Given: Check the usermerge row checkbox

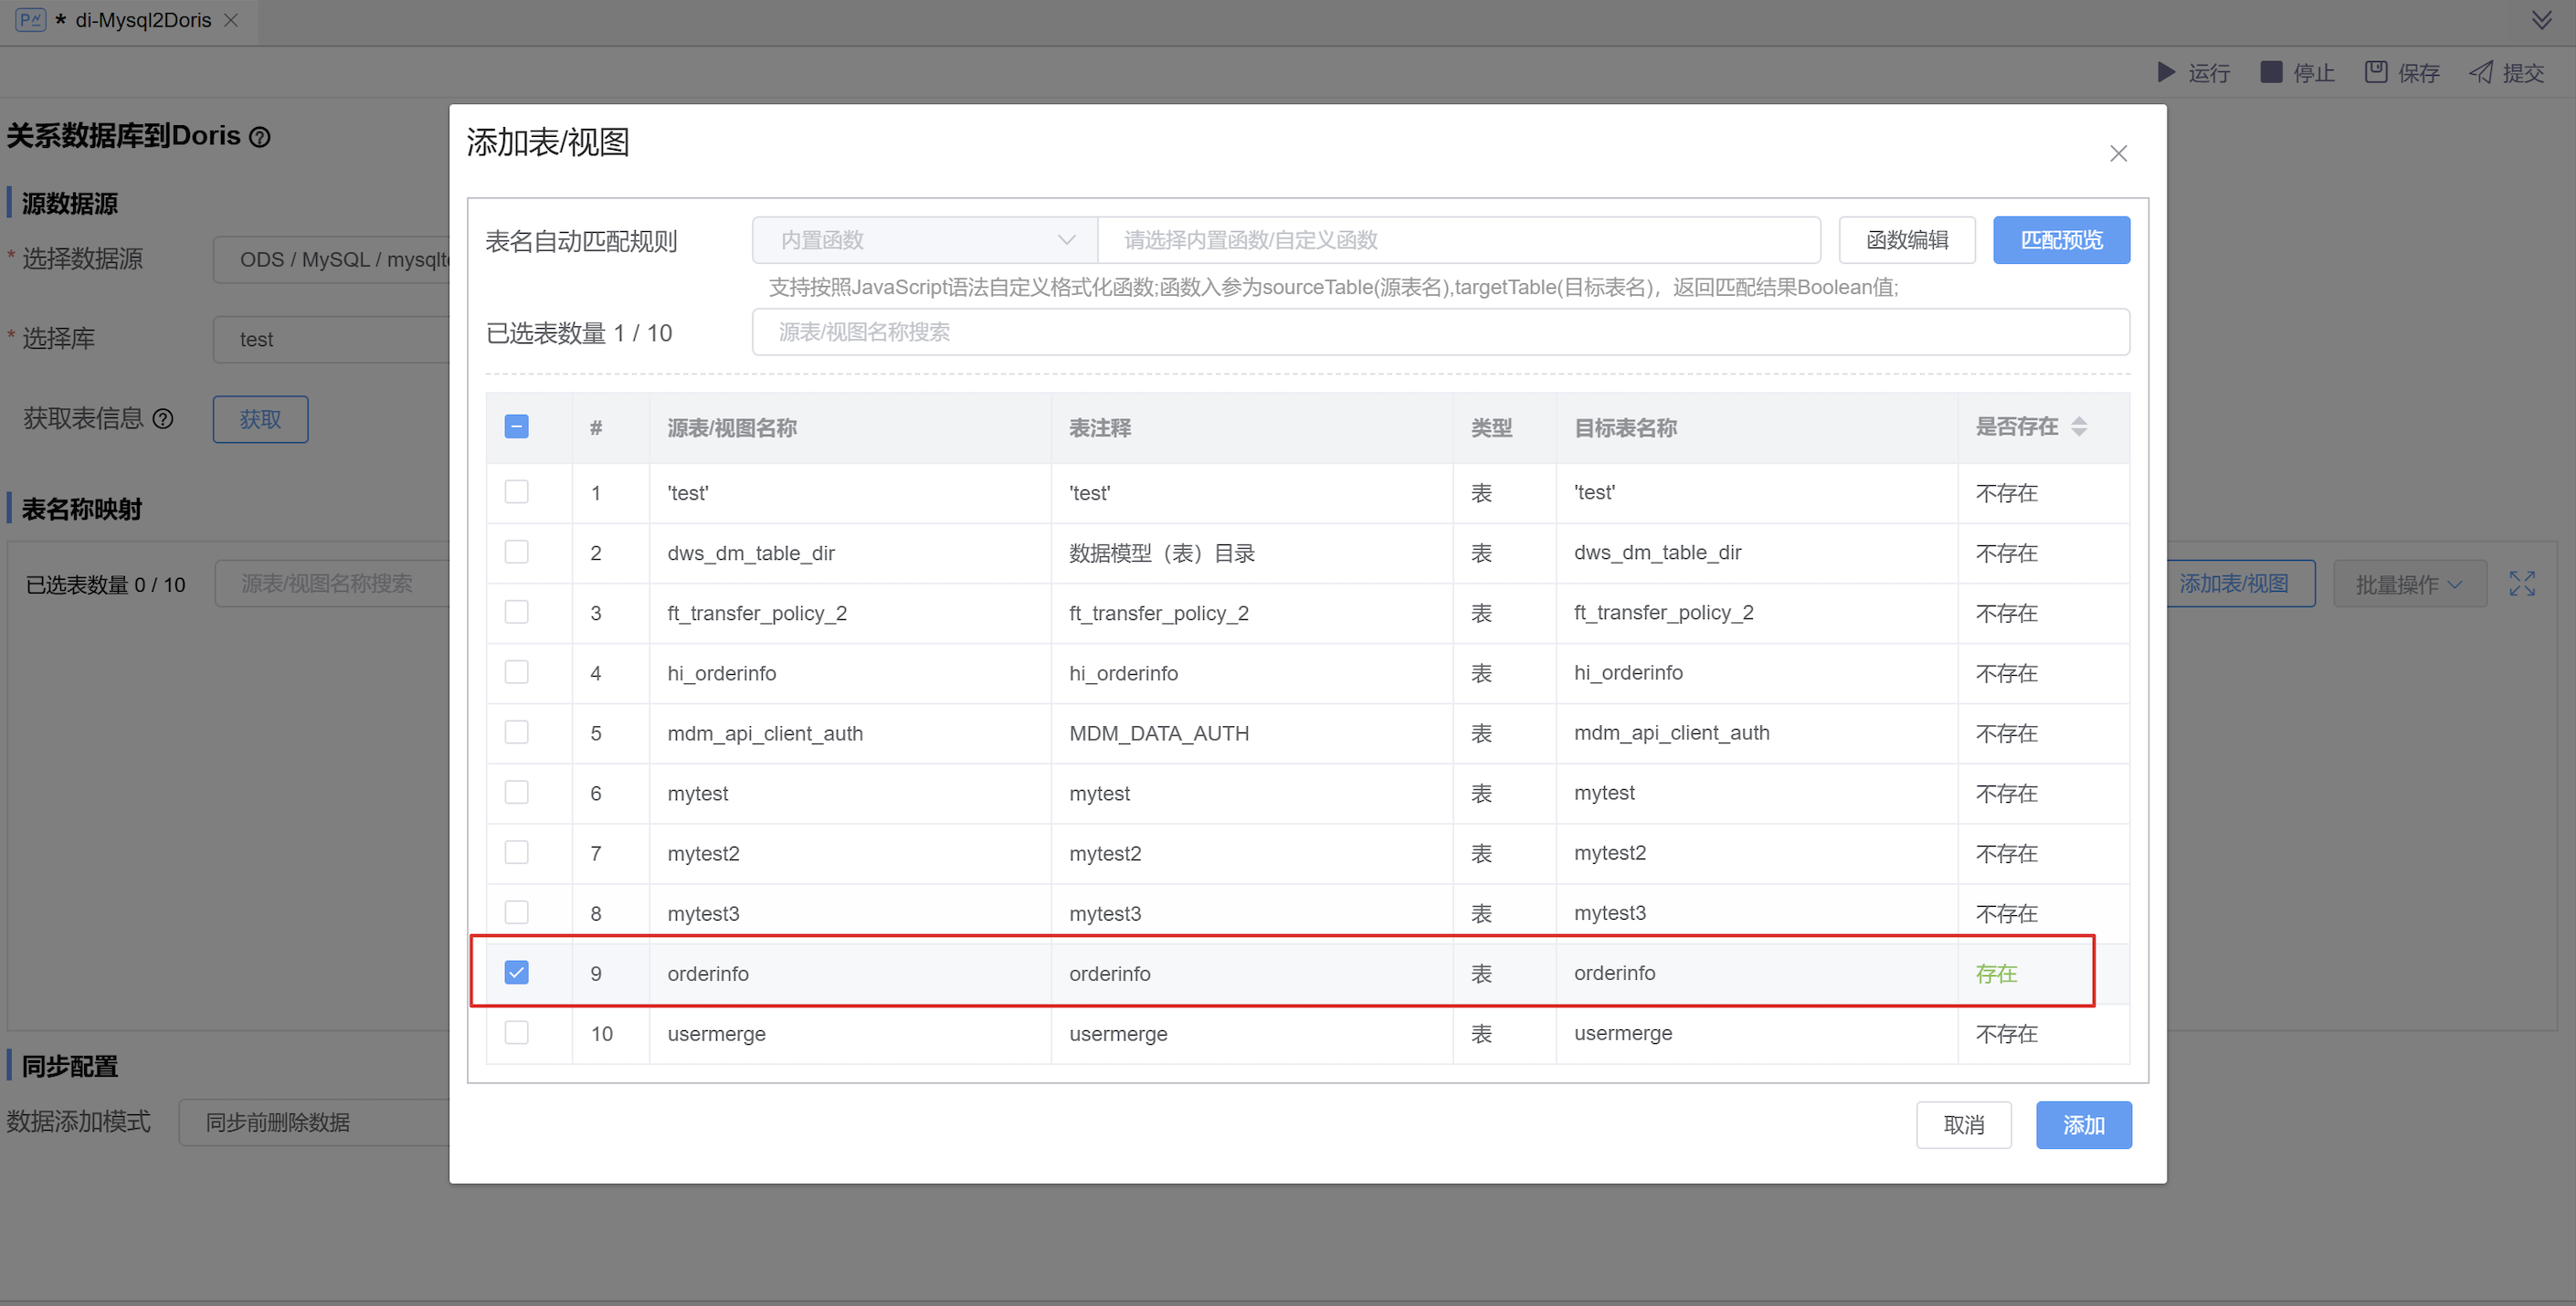Looking at the screenshot, I should [x=516, y=1032].
